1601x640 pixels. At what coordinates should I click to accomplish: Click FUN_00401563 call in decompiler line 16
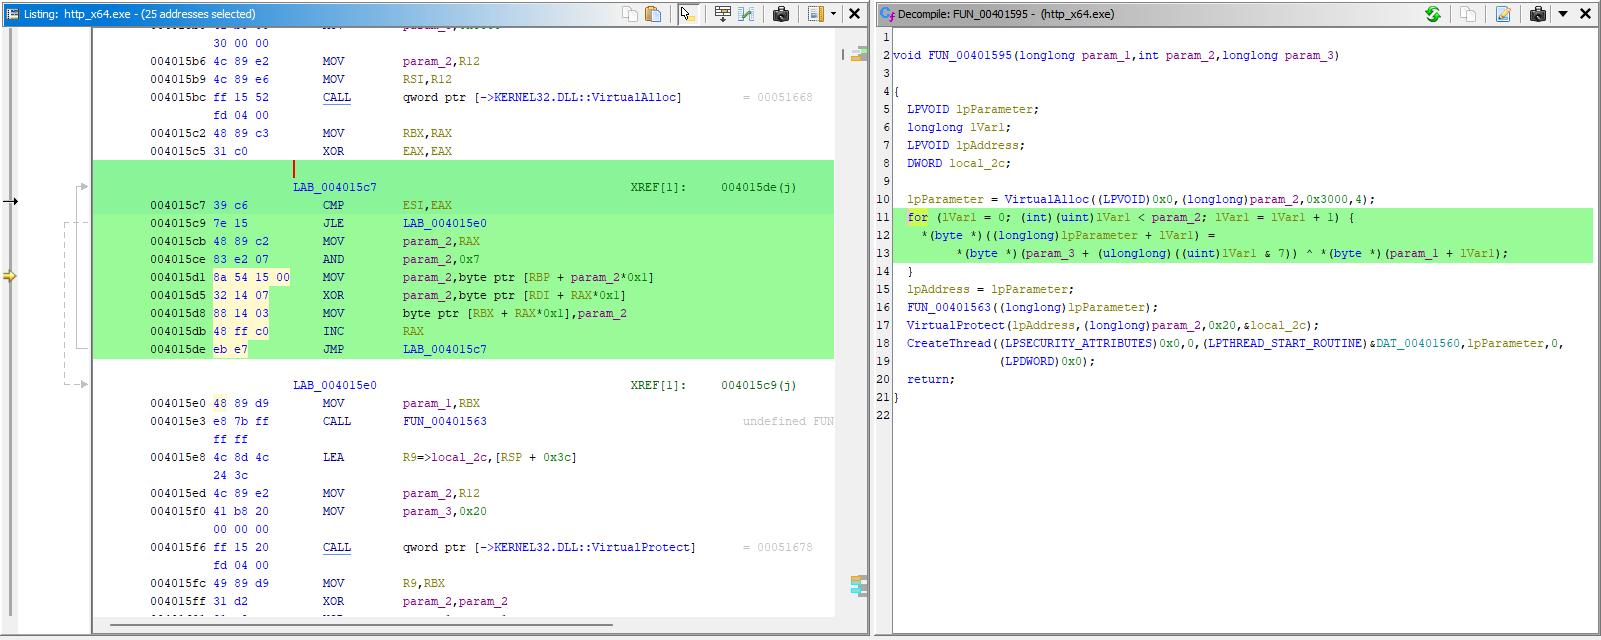tap(949, 307)
